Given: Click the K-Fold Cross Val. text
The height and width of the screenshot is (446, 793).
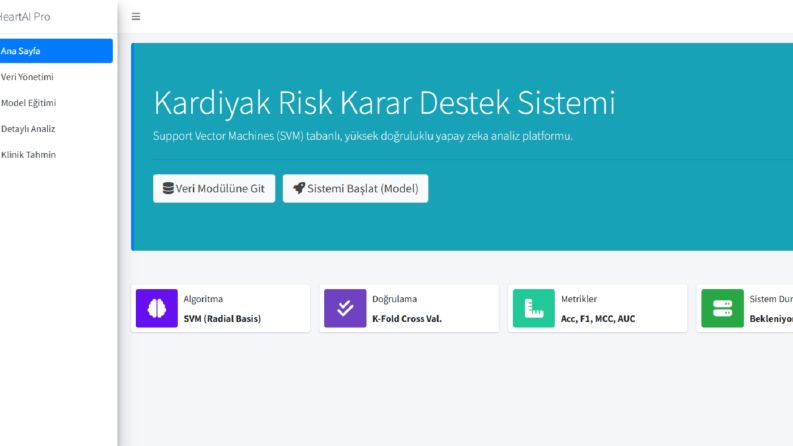Looking at the screenshot, I should pyautogui.click(x=407, y=319).
